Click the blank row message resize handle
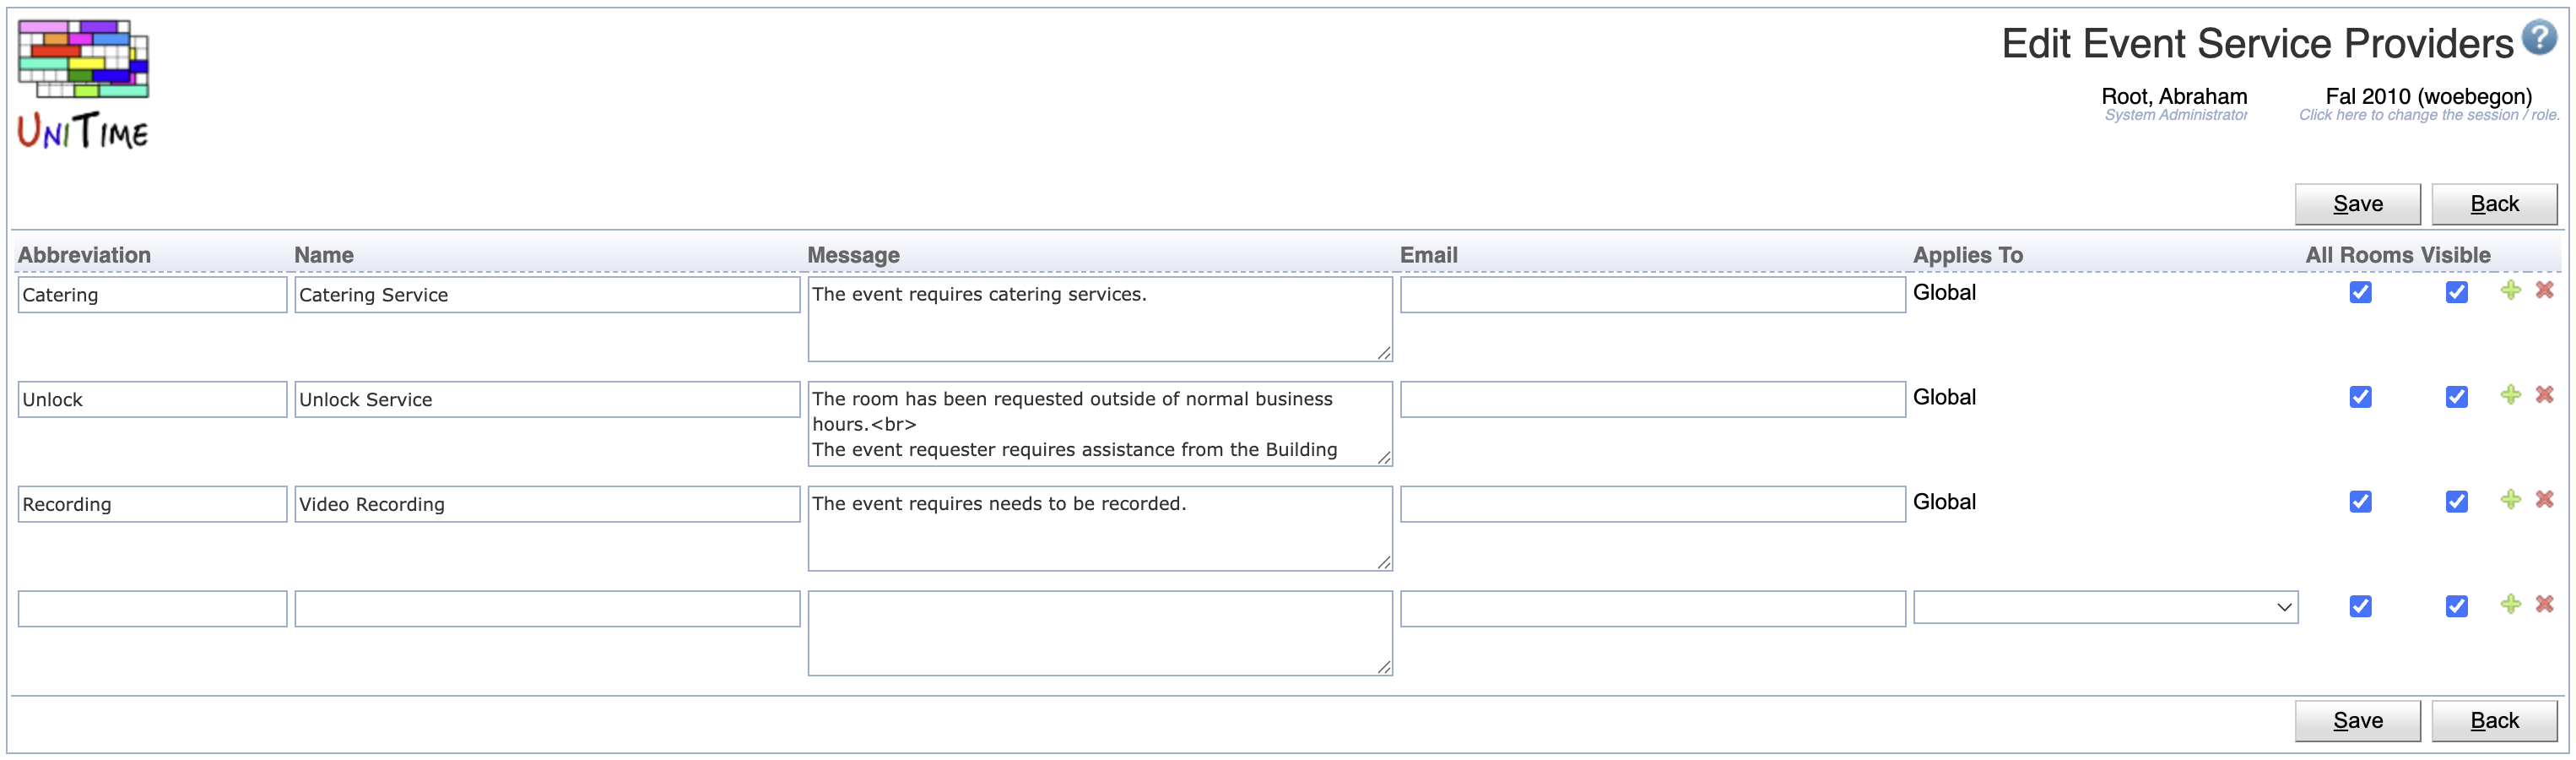Screen dimensions: 2576x760 (x=1383, y=667)
